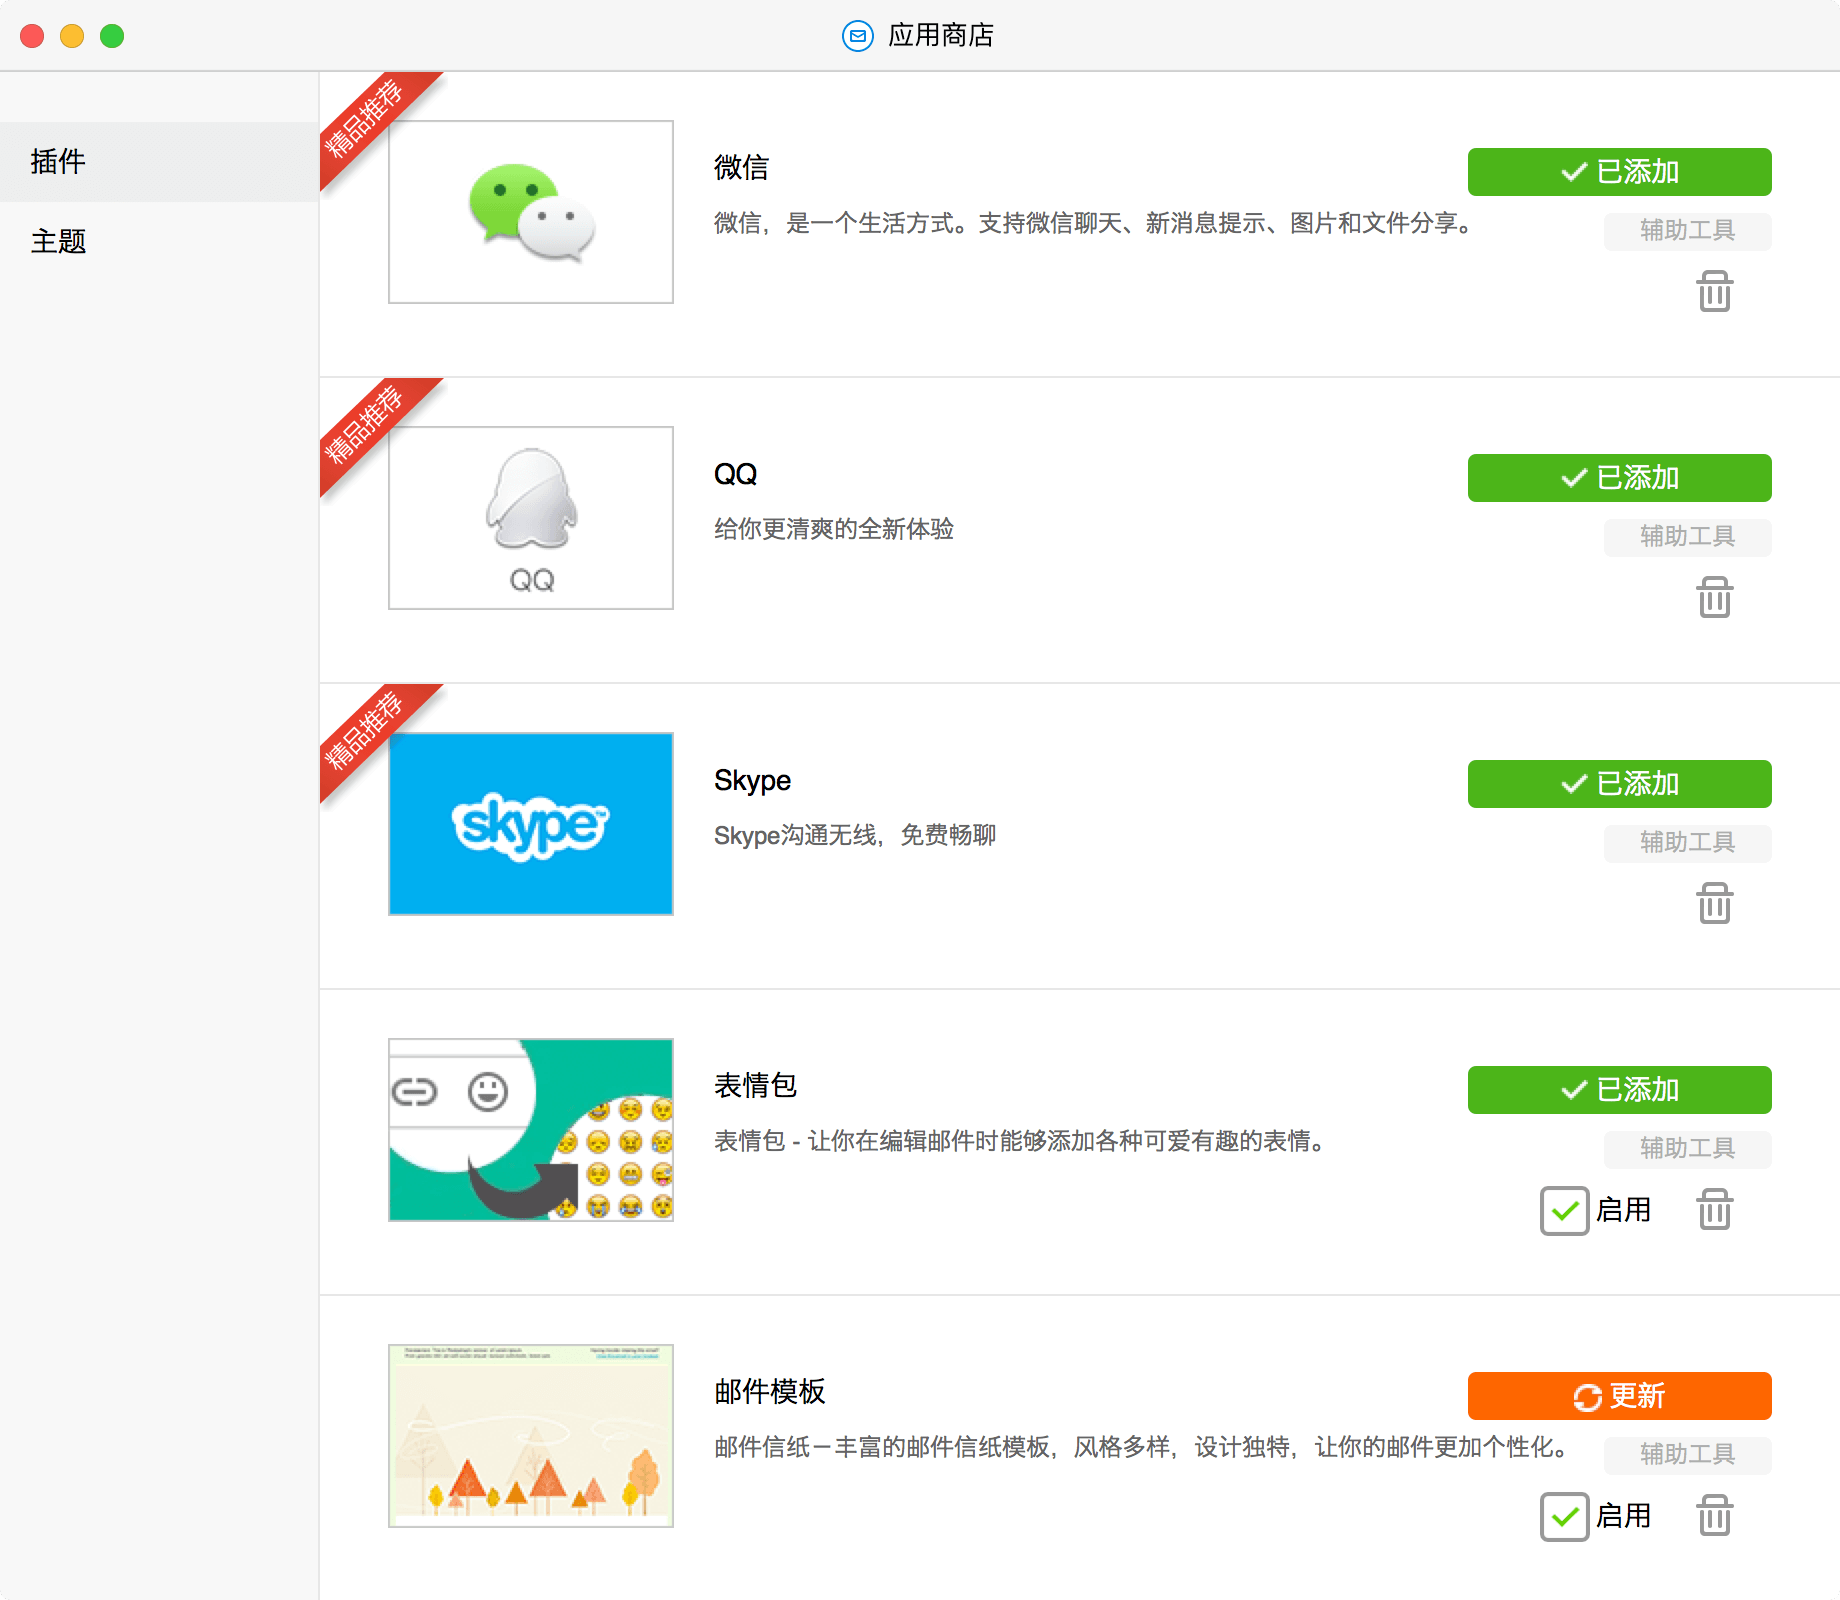Screen dimensions: 1840x1600
Task: Click the QQ plugin title
Action: tap(735, 474)
